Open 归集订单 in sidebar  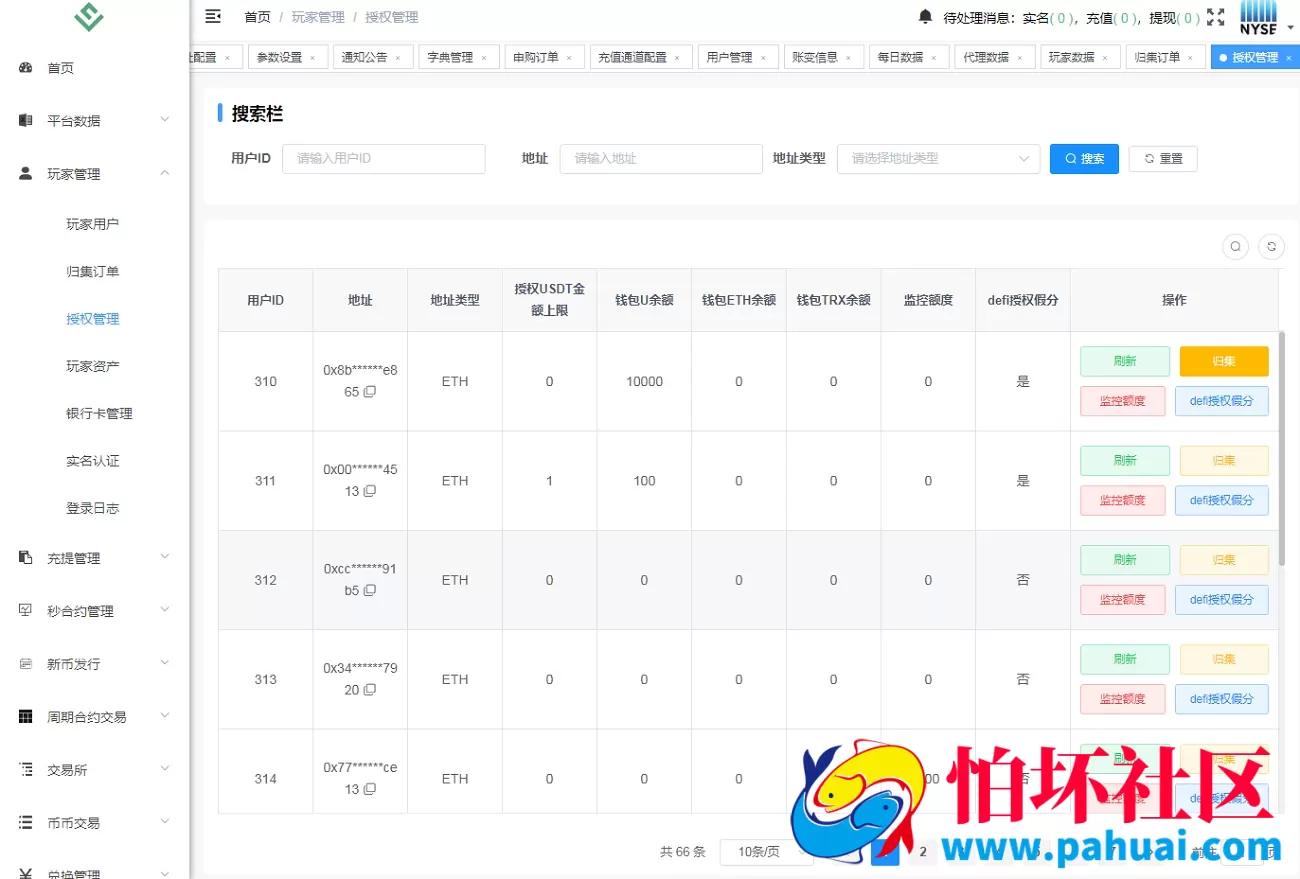[94, 271]
